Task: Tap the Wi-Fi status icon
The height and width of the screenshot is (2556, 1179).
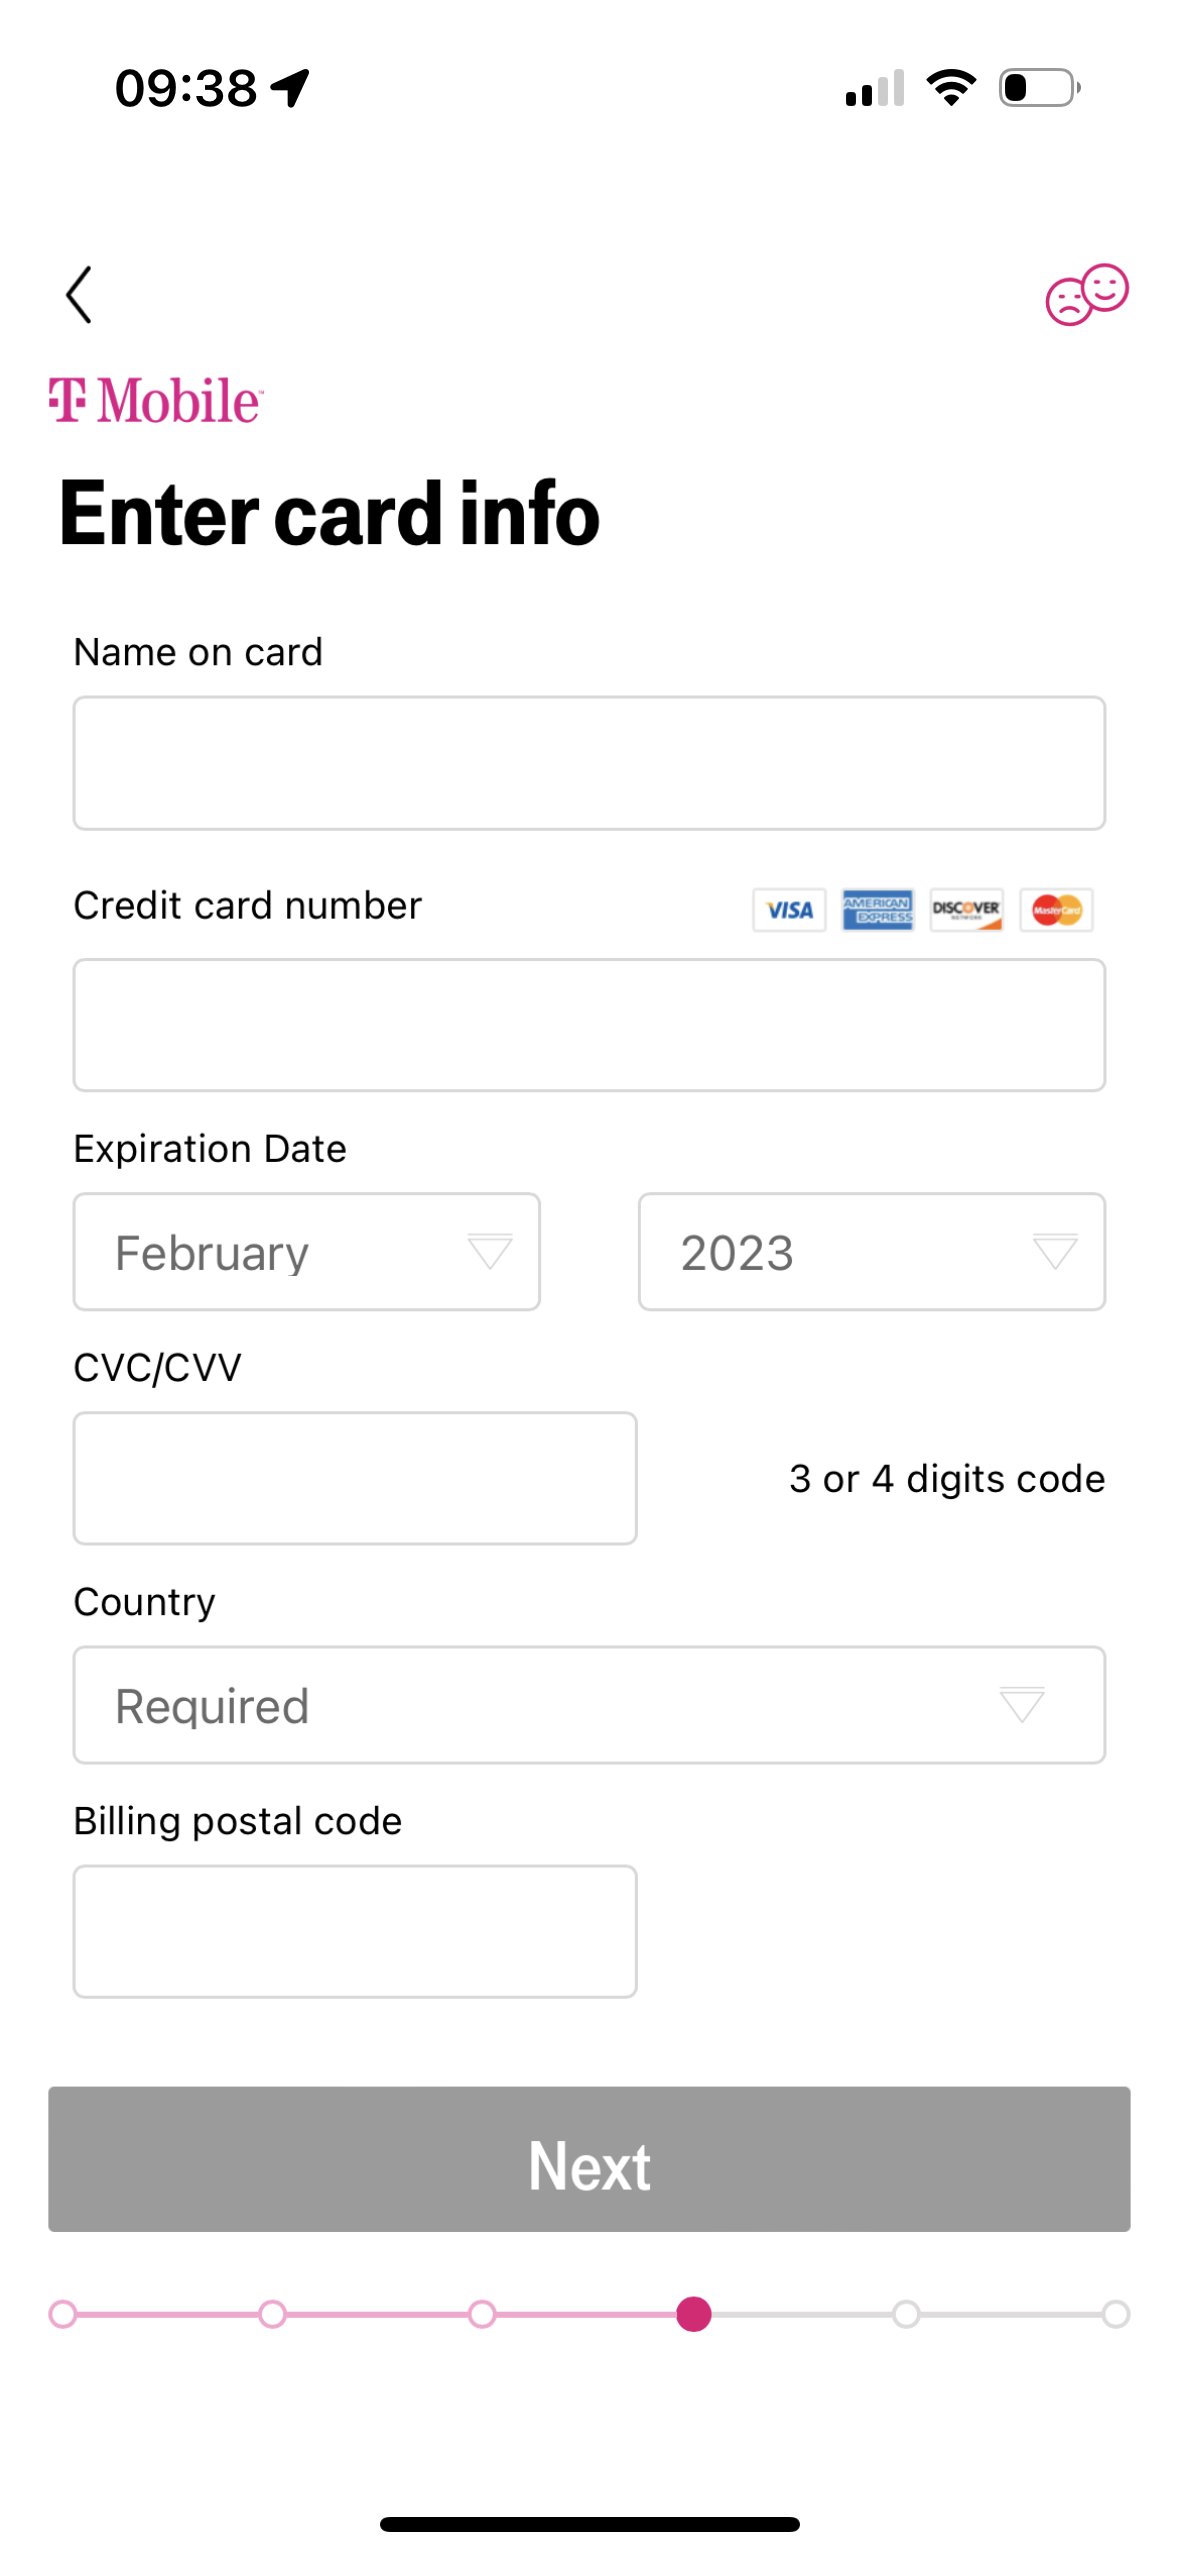Action: click(x=951, y=88)
